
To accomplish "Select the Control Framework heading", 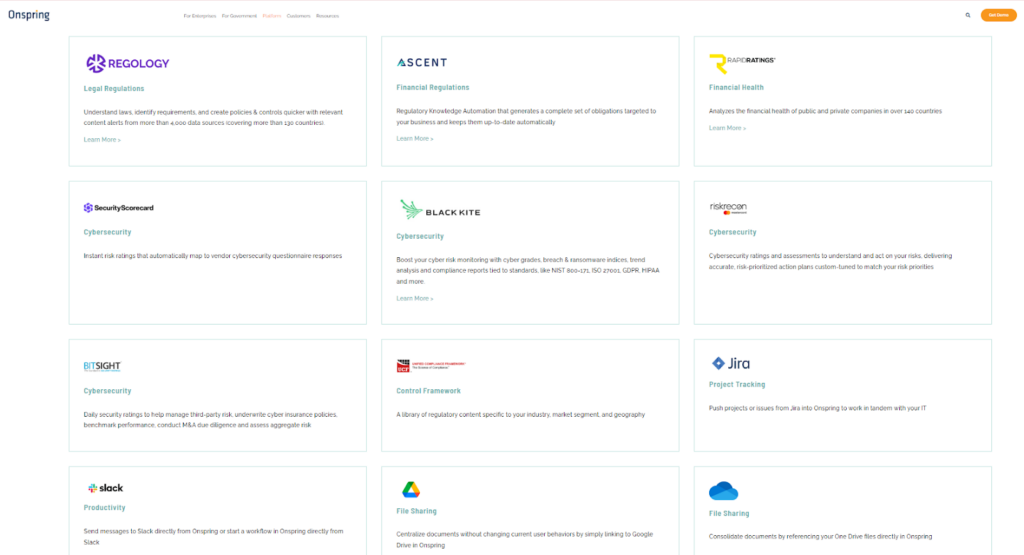I will click(x=428, y=391).
